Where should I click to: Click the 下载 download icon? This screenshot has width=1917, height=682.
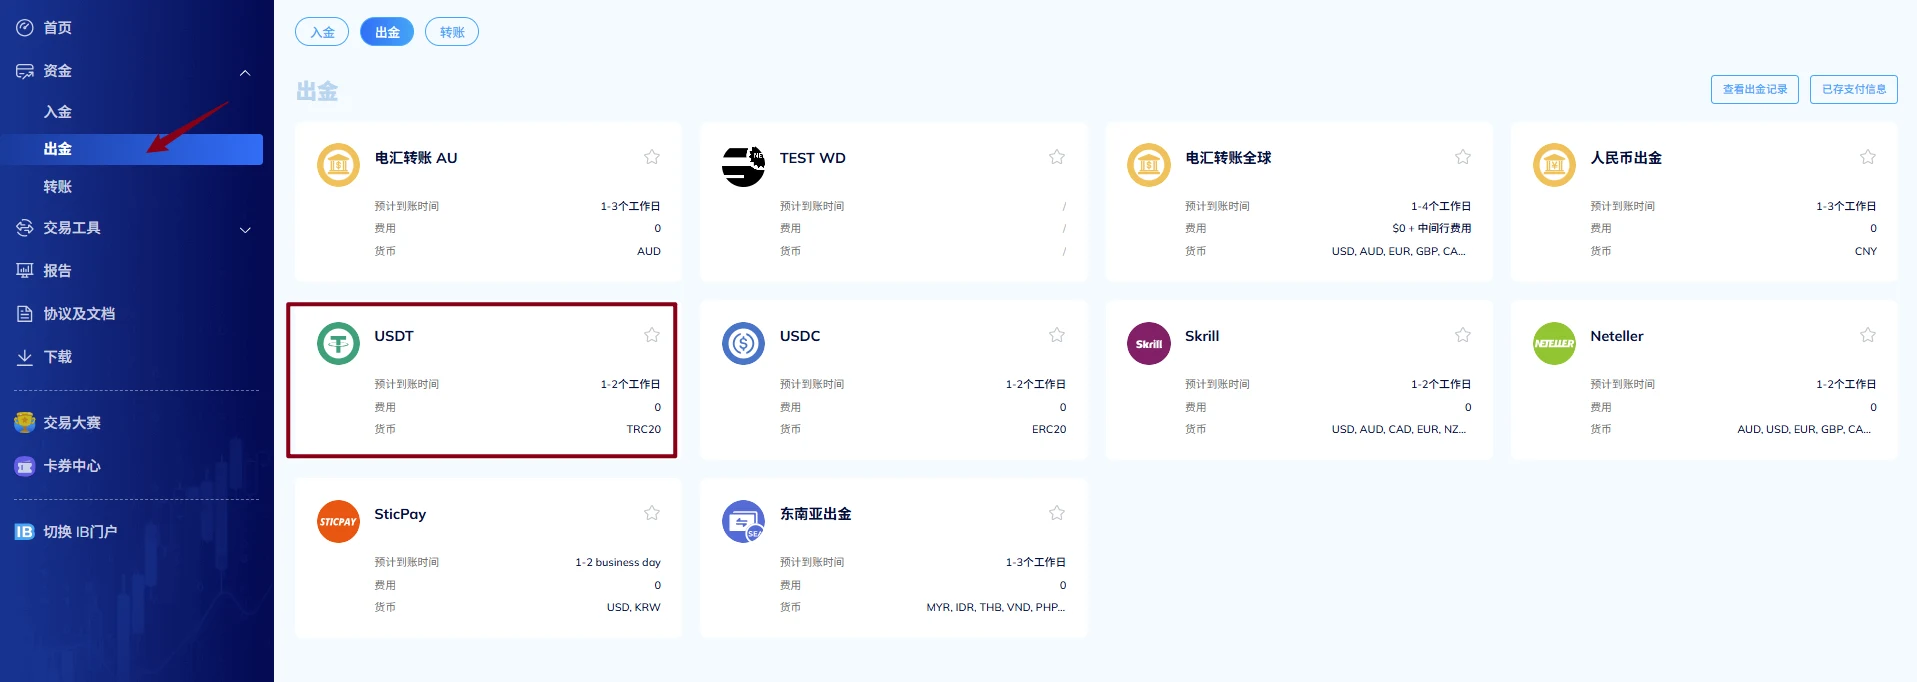(x=25, y=357)
